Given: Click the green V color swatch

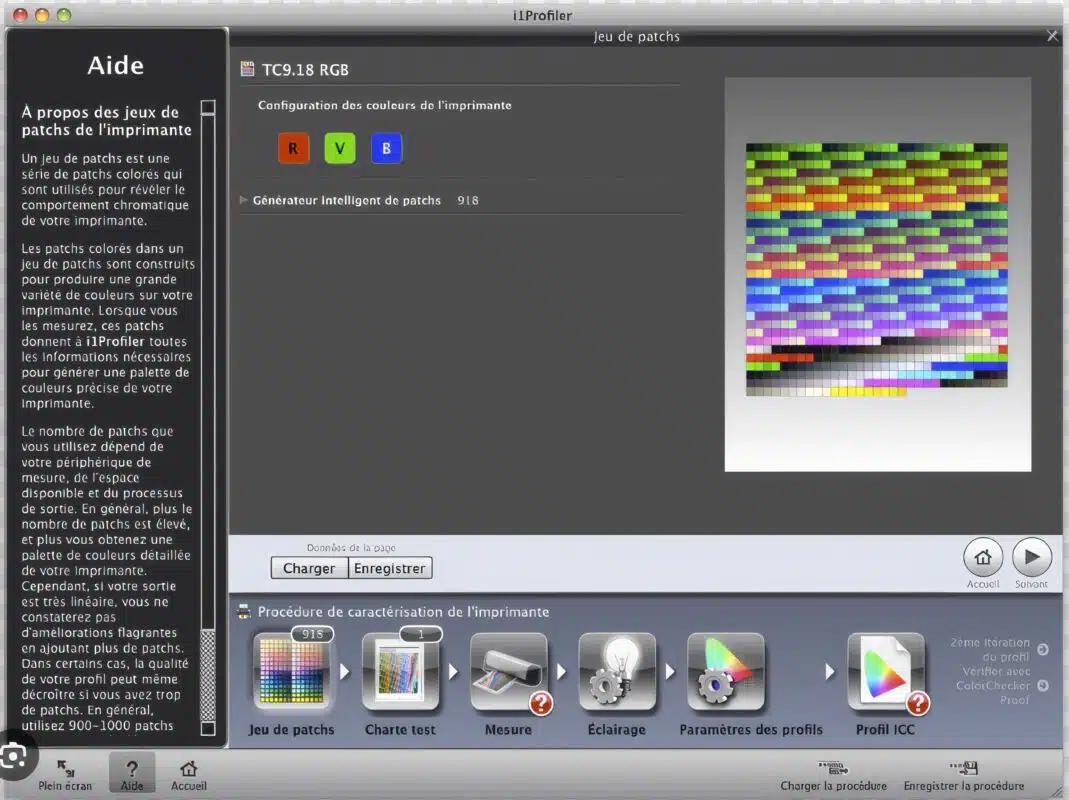Looking at the screenshot, I should click(x=340, y=149).
